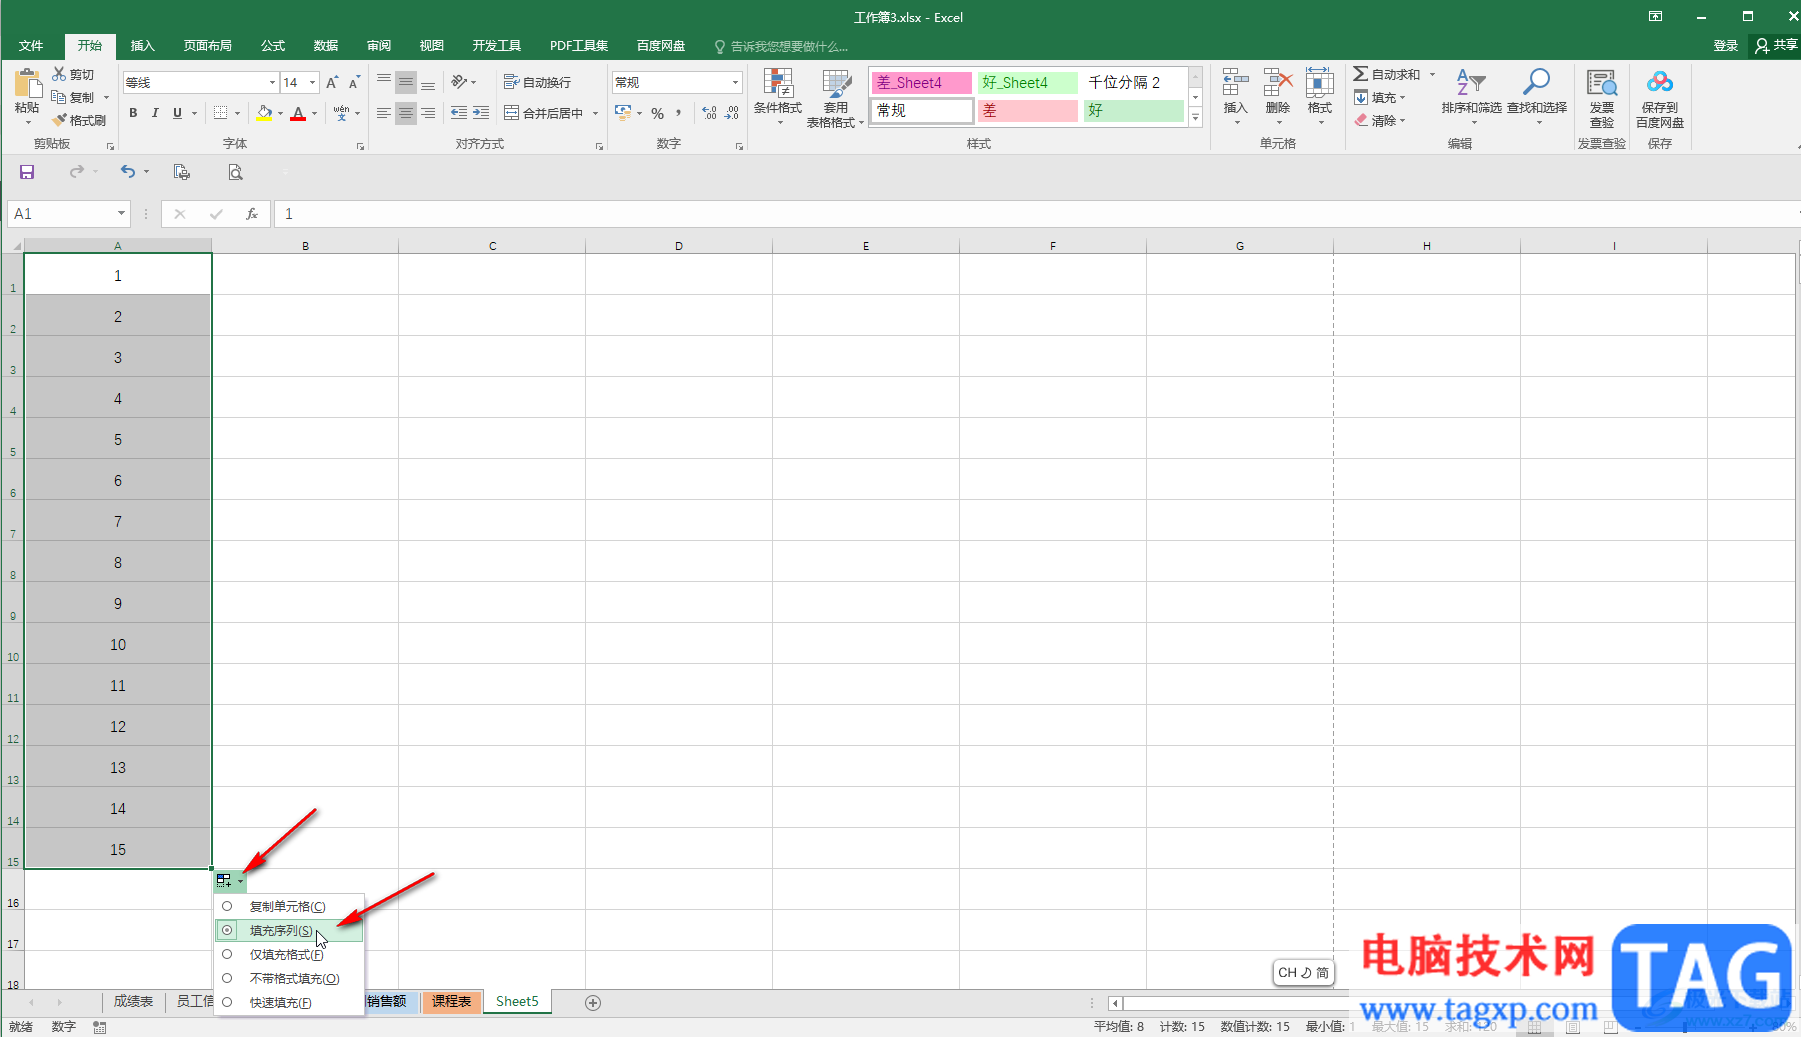Click the Cut scissors icon
The image size is (1801, 1037).
[x=60, y=74]
